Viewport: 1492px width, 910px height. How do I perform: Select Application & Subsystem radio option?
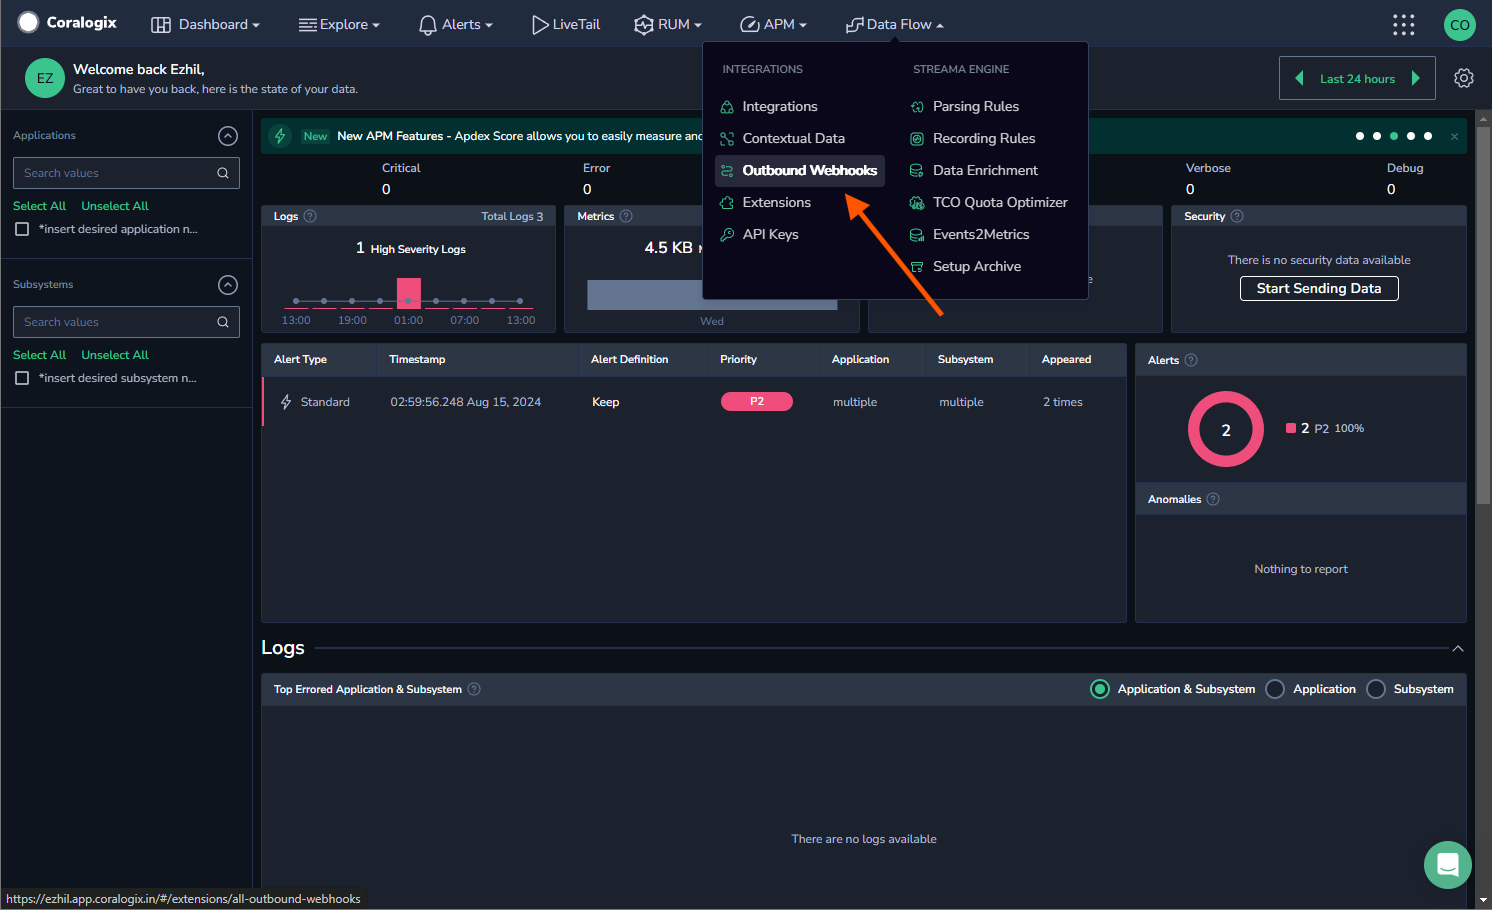[x=1100, y=689]
